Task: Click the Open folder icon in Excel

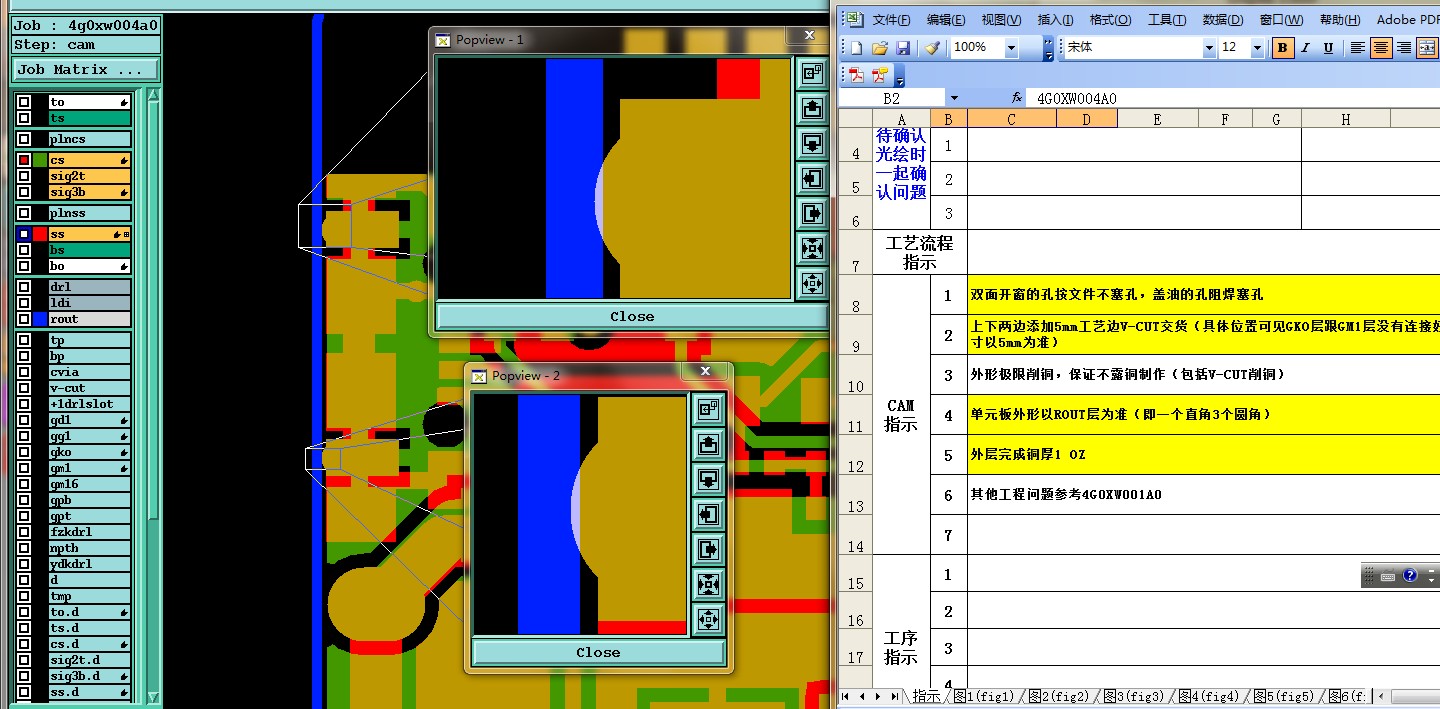Action: click(x=880, y=47)
